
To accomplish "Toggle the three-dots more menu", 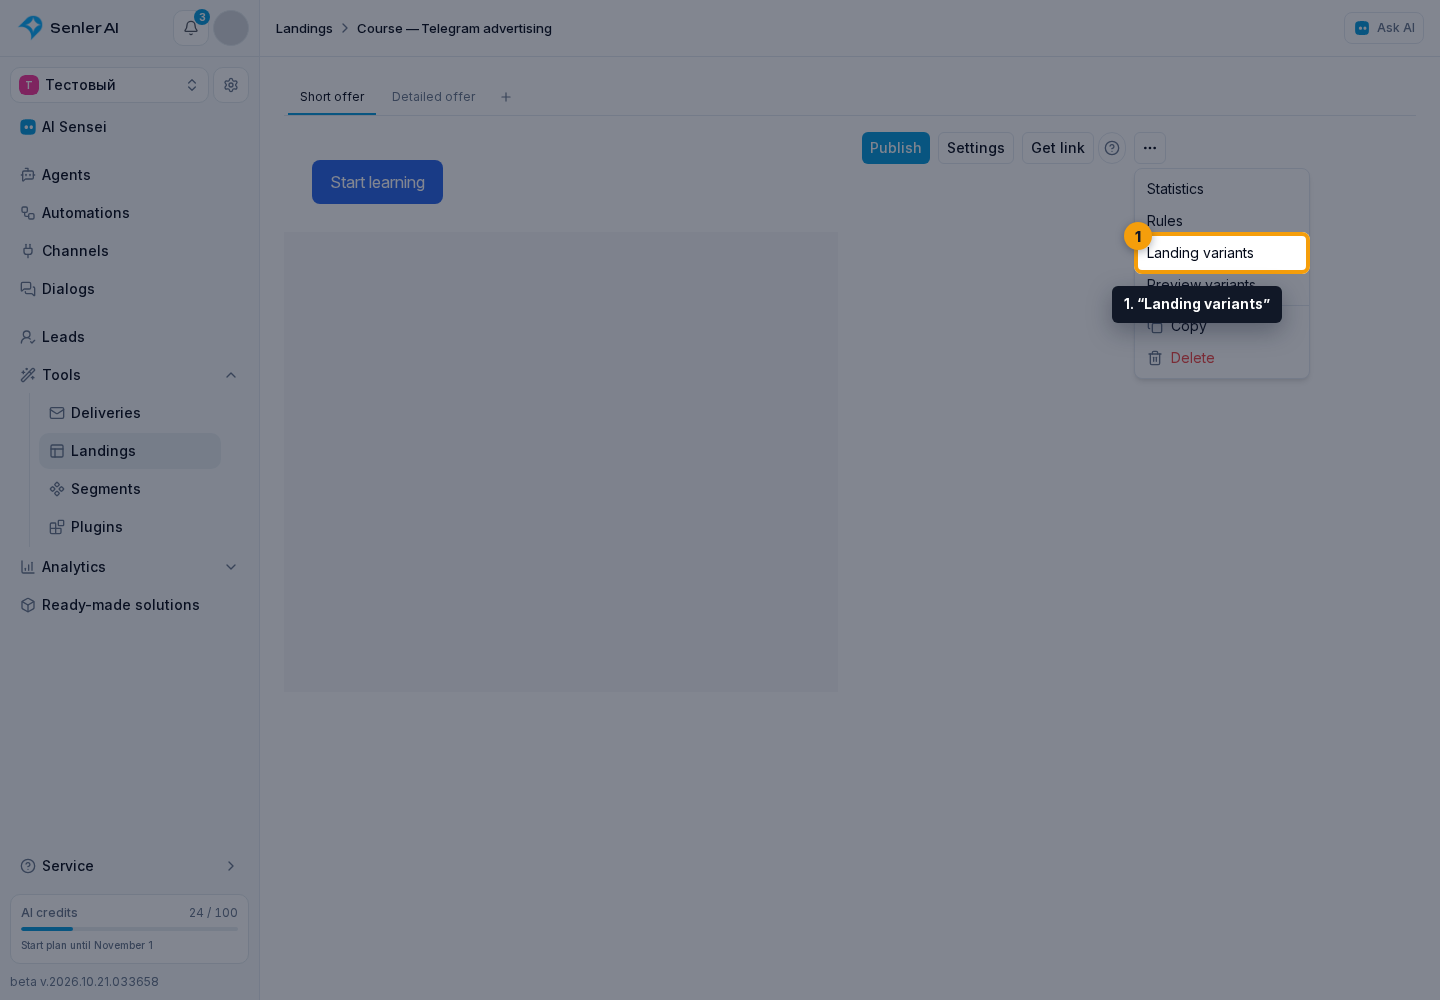I will coord(1150,148).
